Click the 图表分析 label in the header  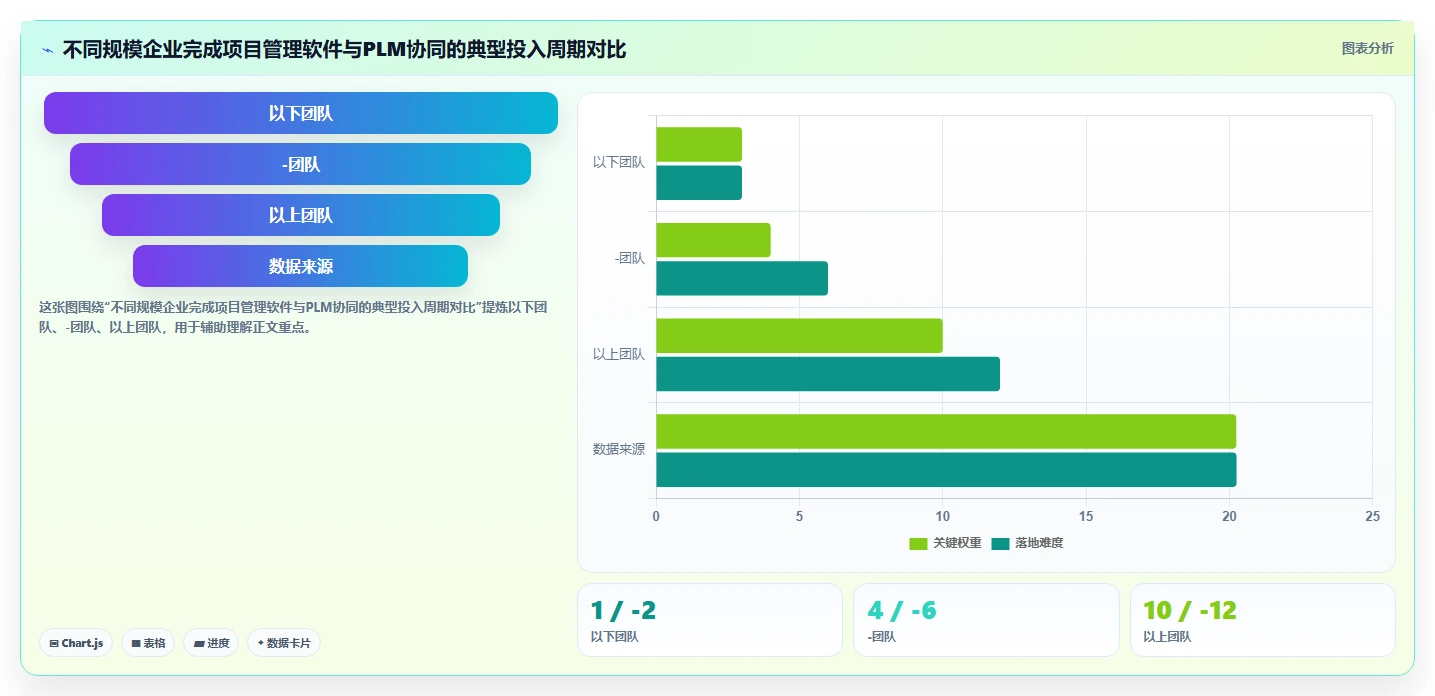pos(1367,48)
